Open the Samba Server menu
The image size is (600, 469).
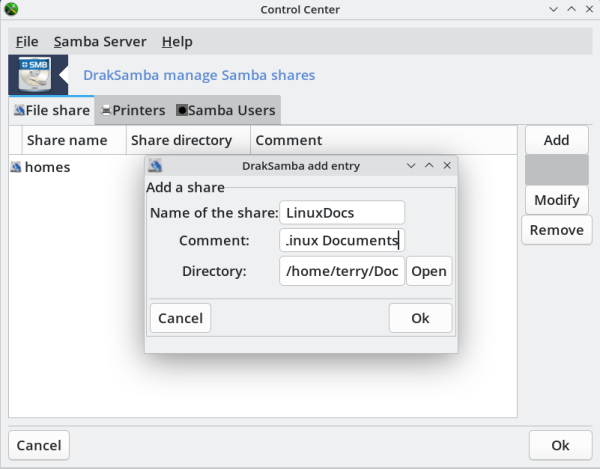[100, 41]
